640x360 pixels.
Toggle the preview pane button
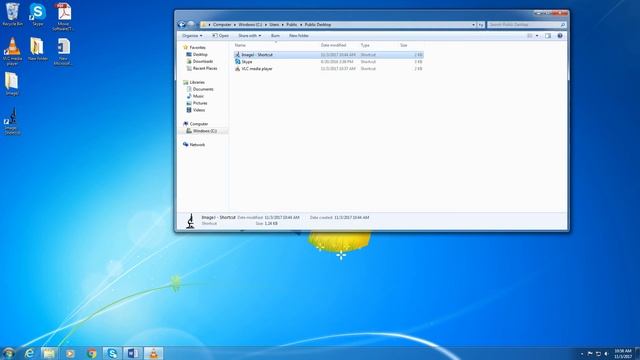548,36
